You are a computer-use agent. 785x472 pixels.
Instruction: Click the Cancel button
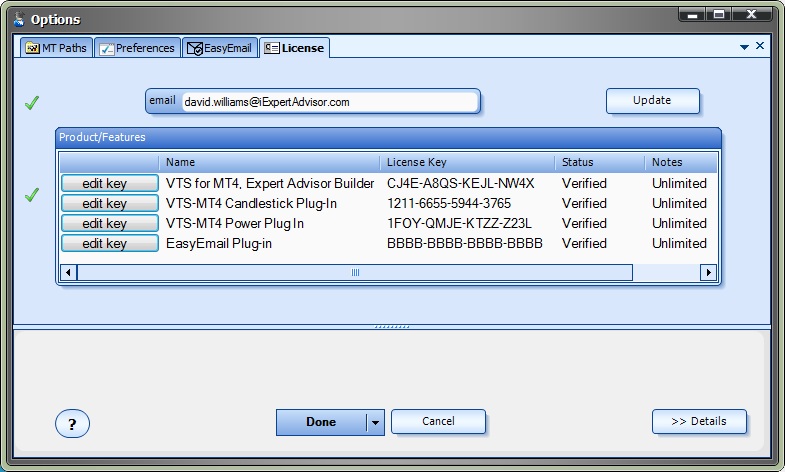click(x=438, y=421)
